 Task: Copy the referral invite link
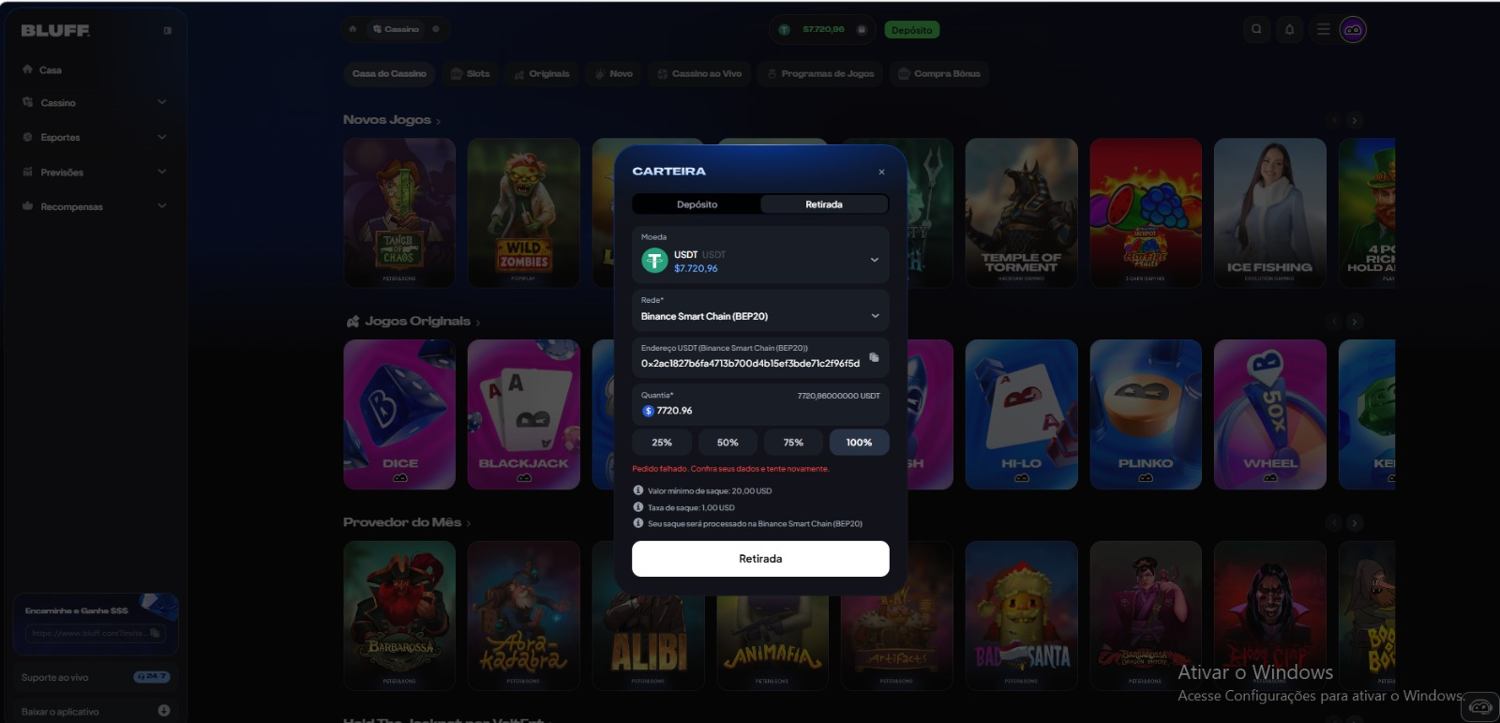[x=155, y=633]
